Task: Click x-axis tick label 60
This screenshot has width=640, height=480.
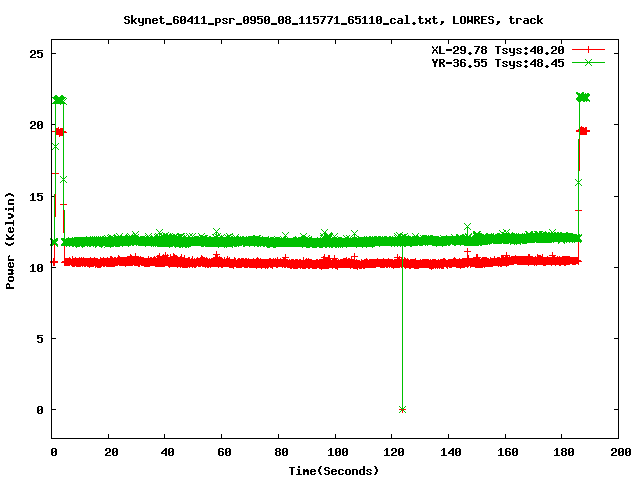Action: pyautogui.click(x=224, y=452)
